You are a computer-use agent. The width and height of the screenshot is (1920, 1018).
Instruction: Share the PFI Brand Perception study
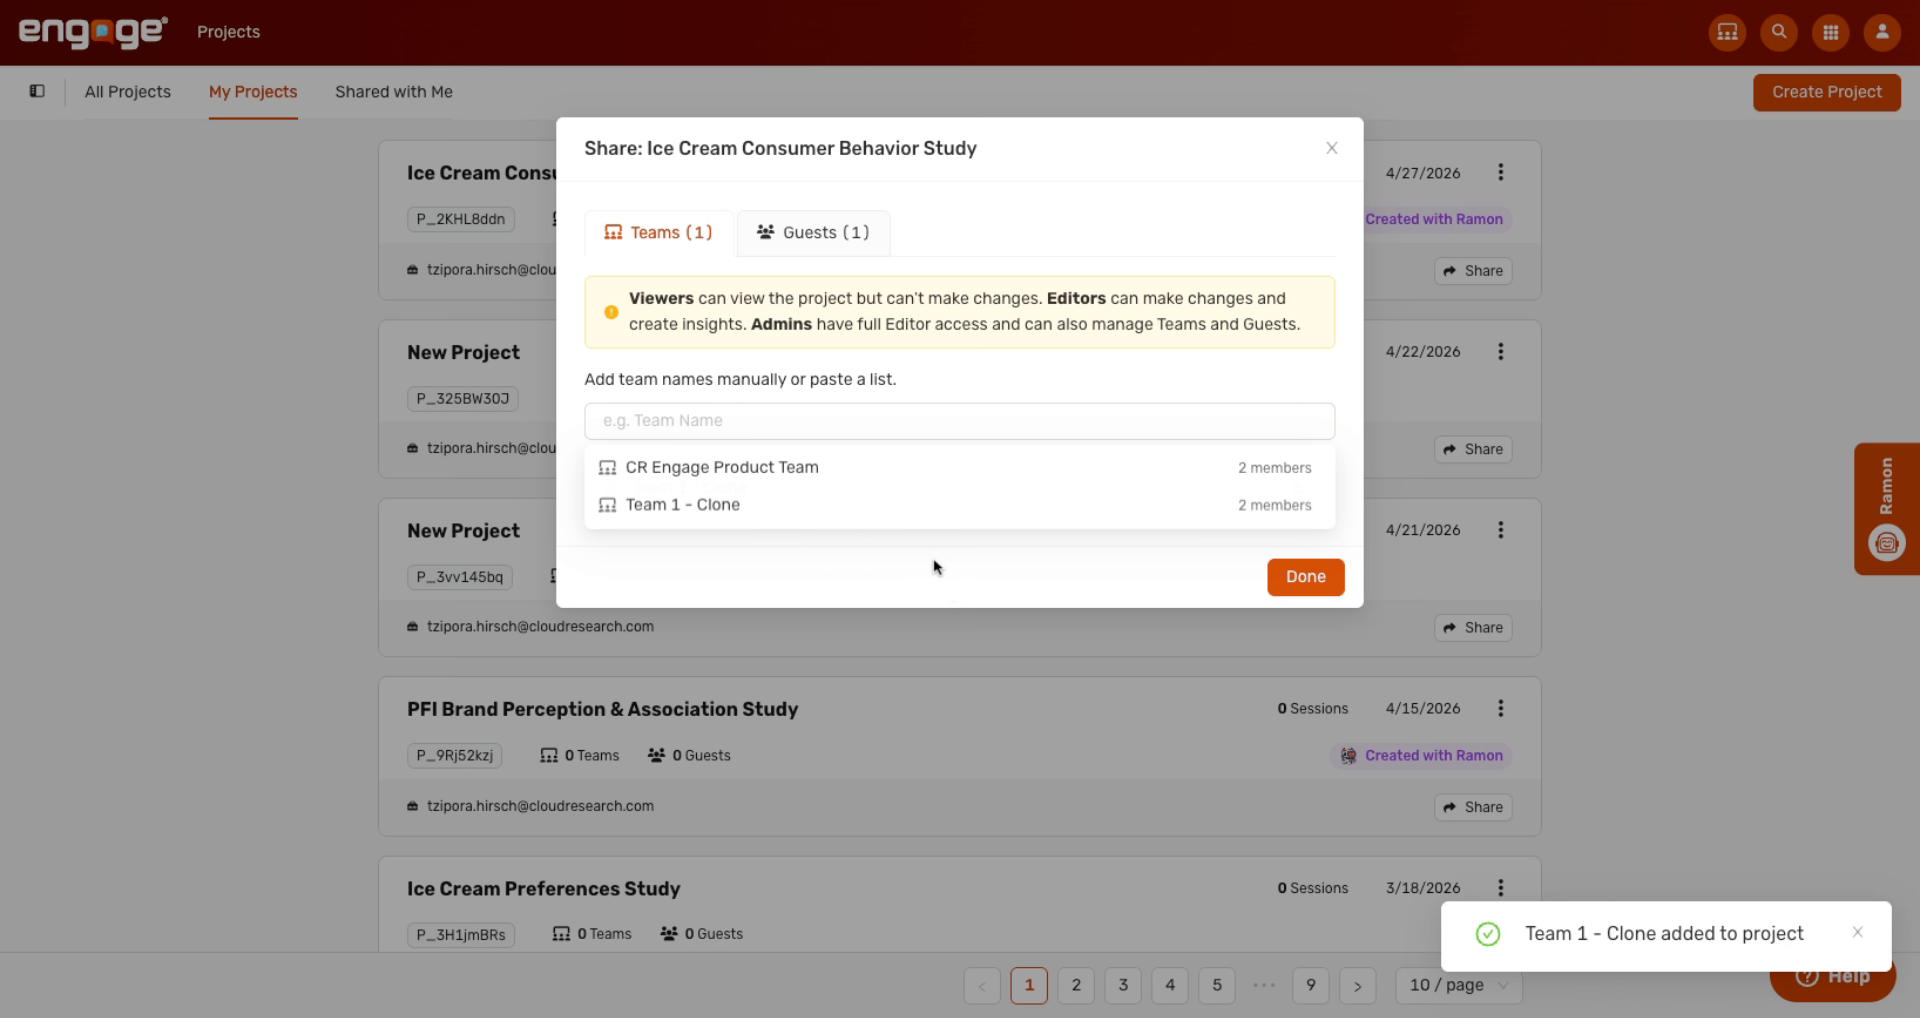click(x=1473, y=807)
